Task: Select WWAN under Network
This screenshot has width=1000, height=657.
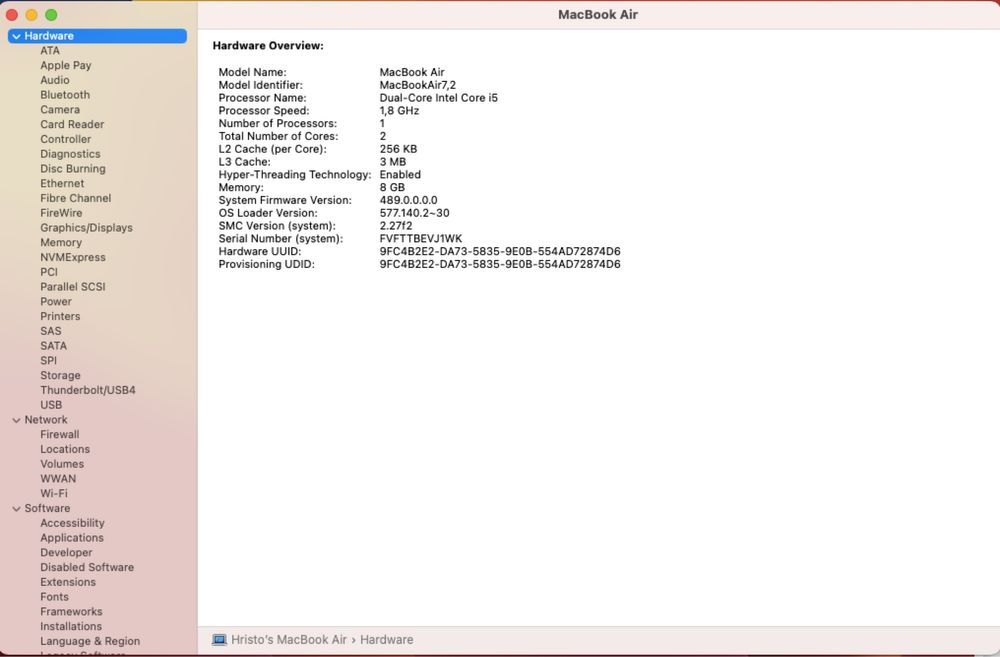Action: [58, 478]
